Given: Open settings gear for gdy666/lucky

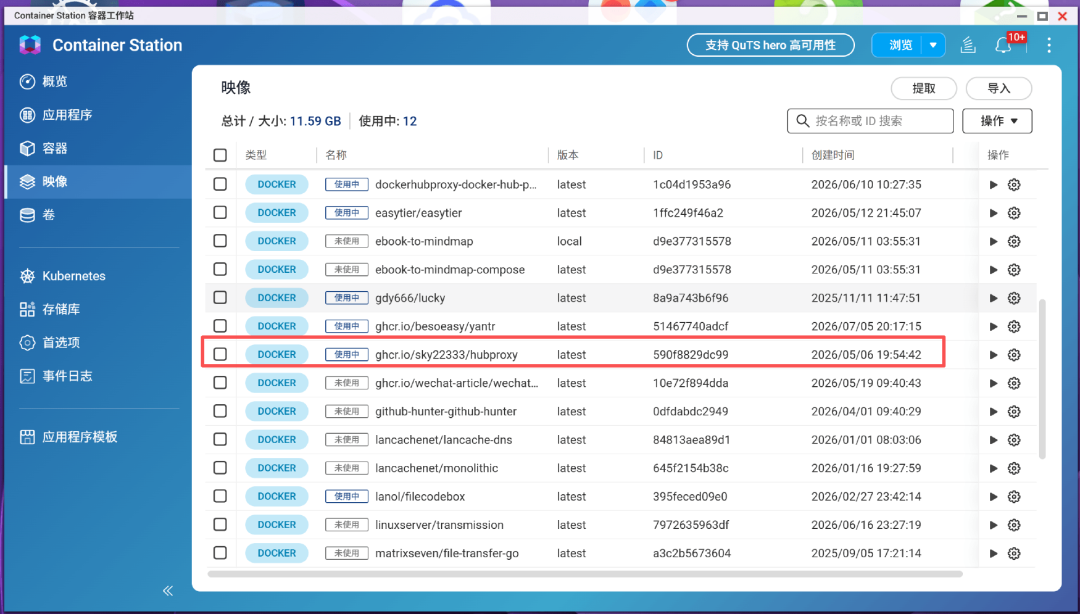Looking at the screenshot, I should coord(1014,298).
